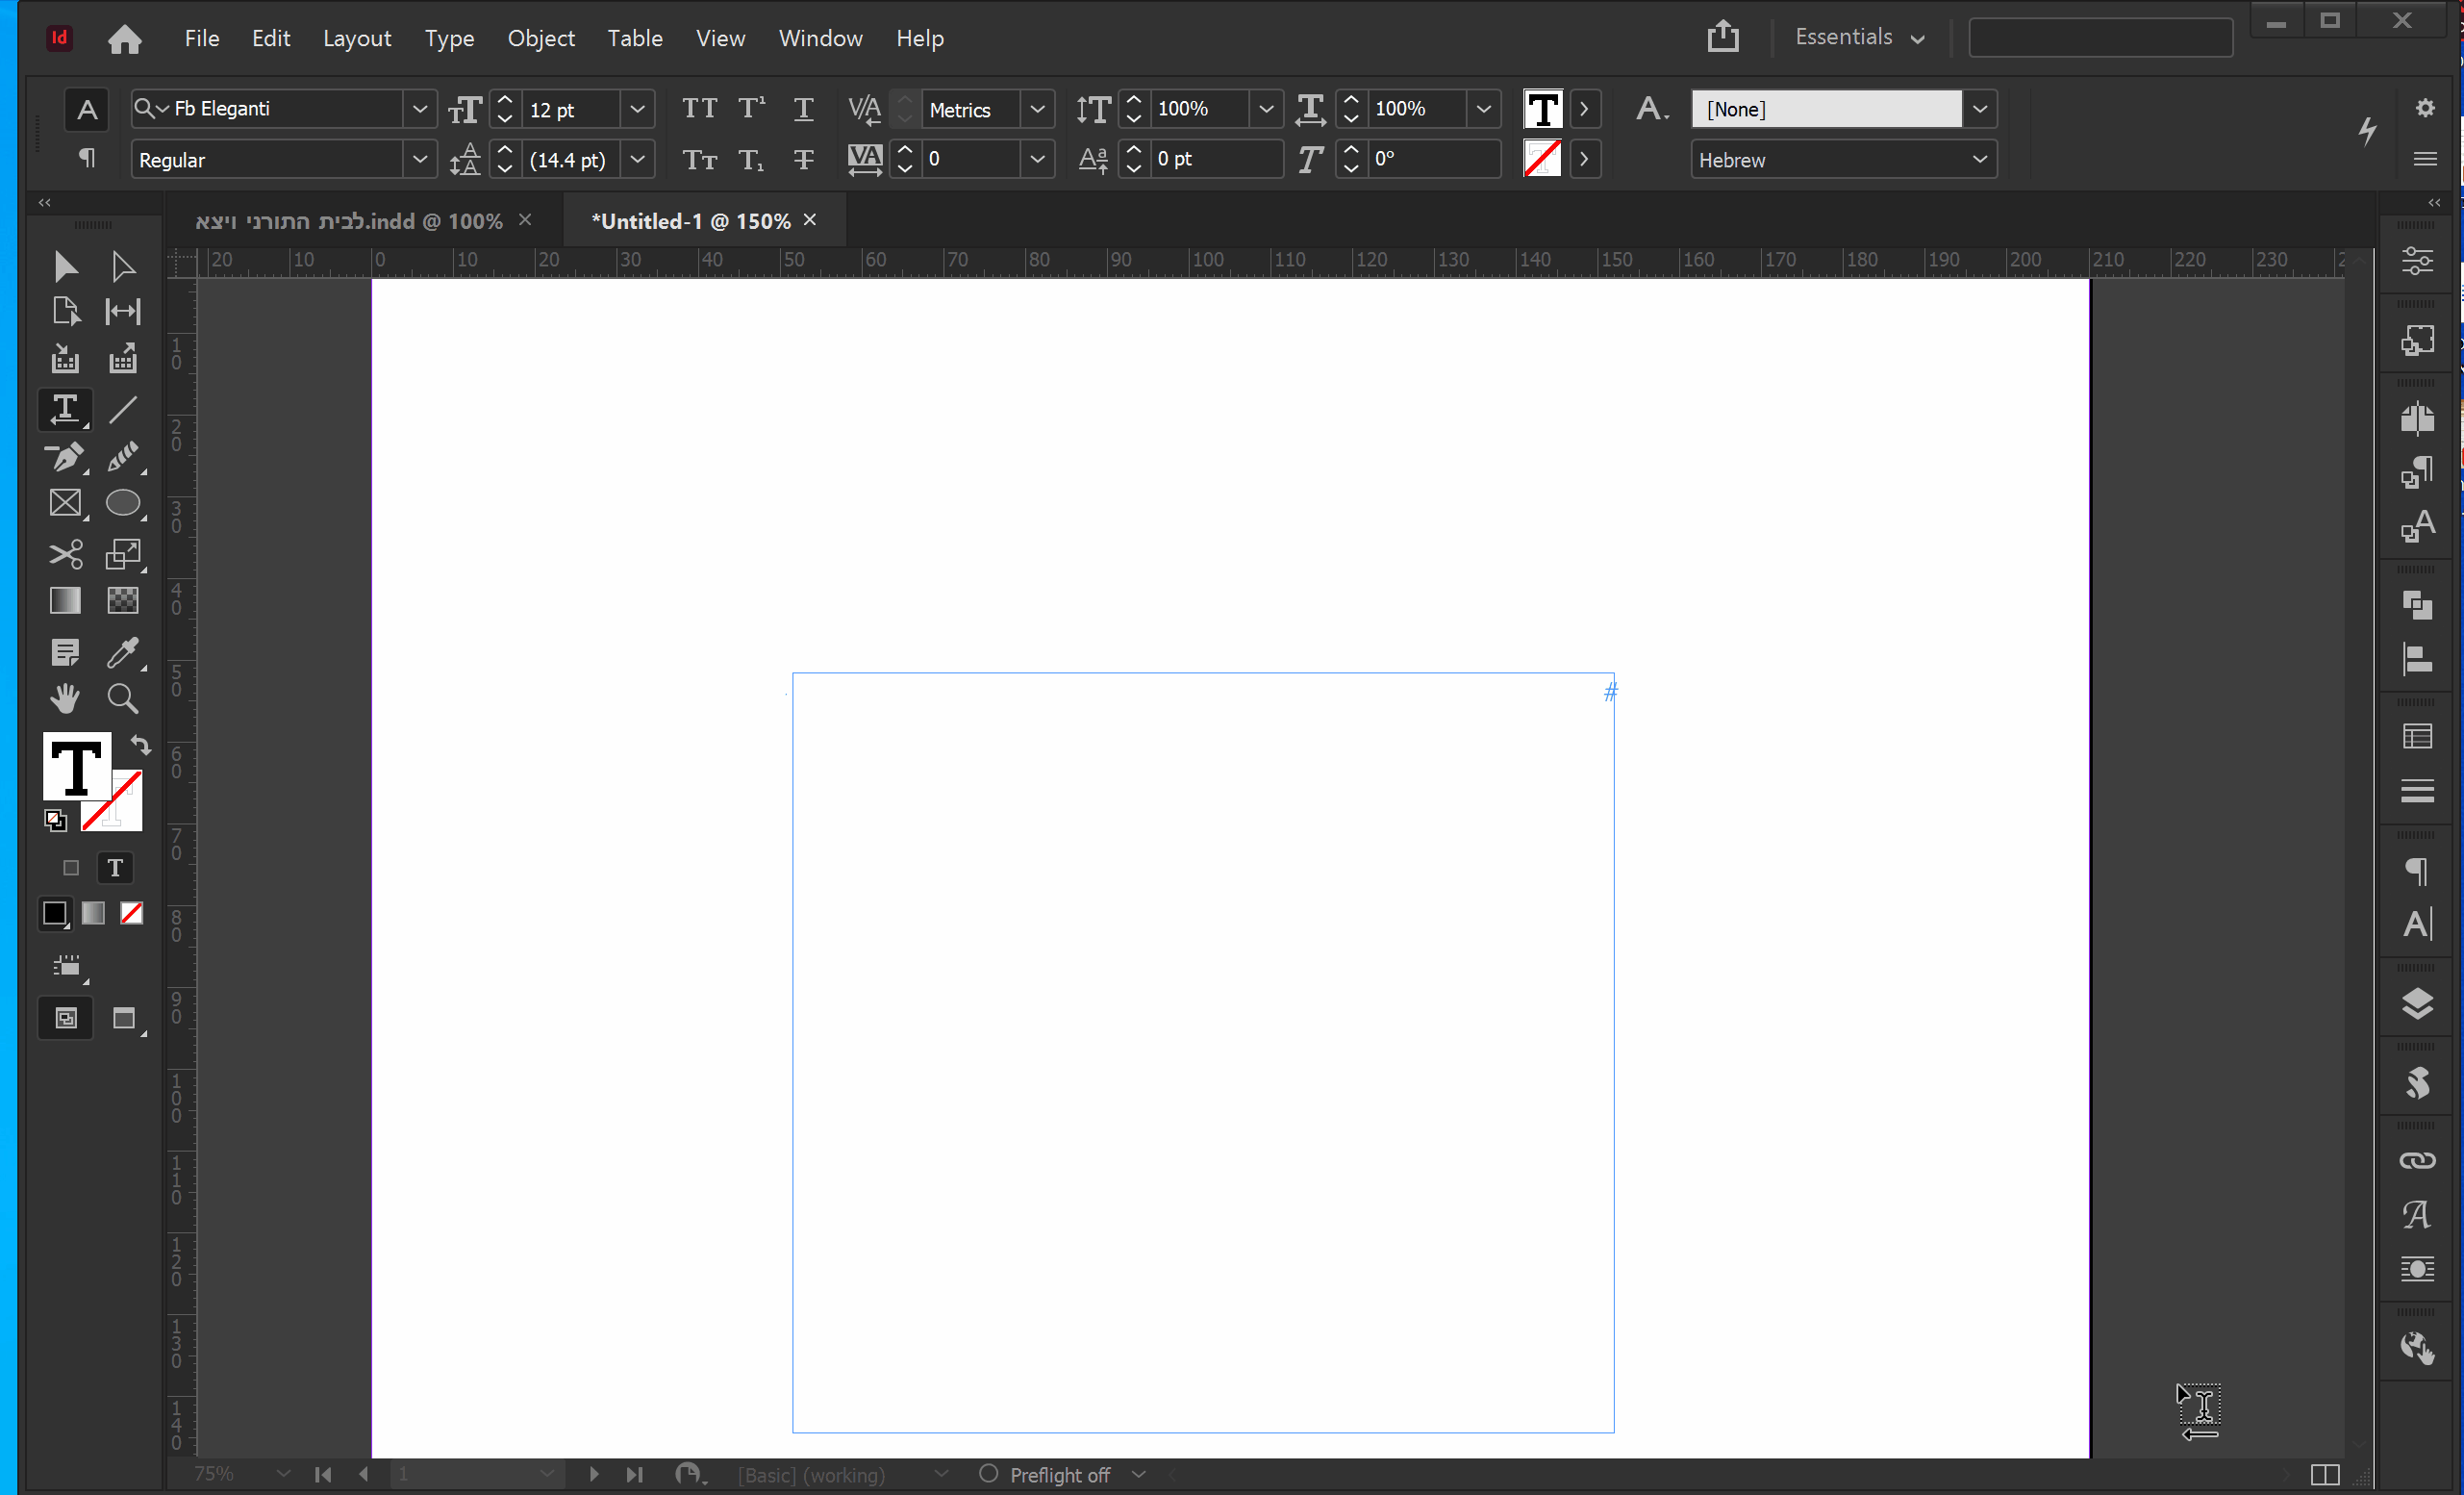Open the Links panel icon
The width and height of the screenshot is (2464, 1495).
point(2416,1161)
